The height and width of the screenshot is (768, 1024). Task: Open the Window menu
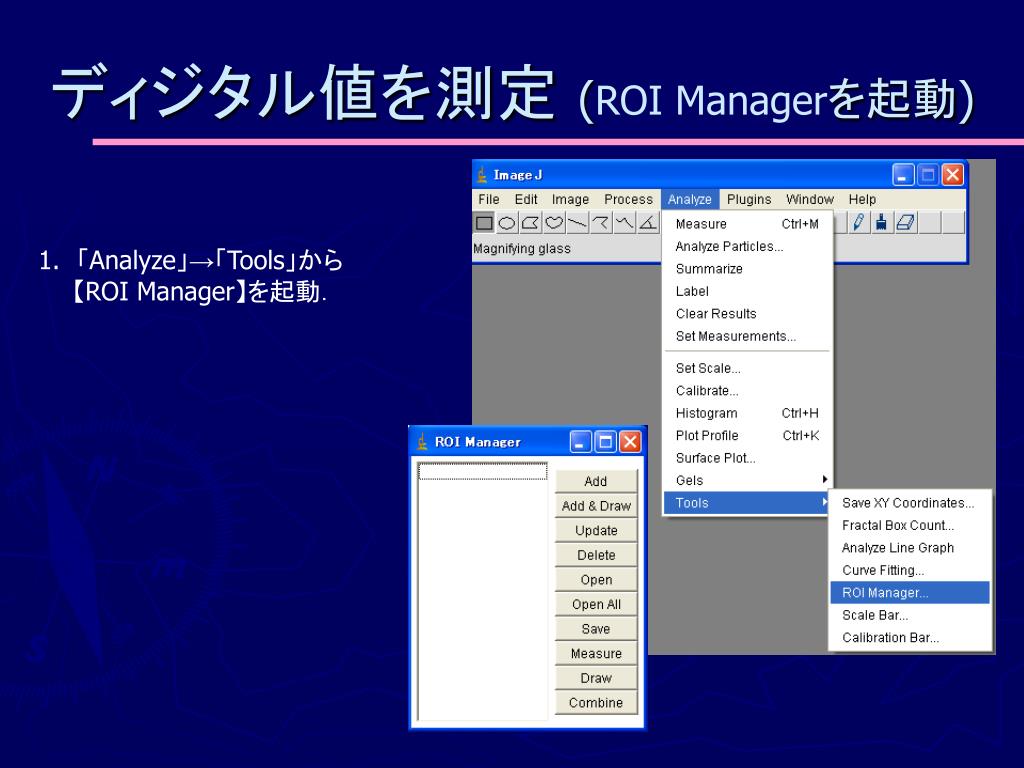coord(810,199)
